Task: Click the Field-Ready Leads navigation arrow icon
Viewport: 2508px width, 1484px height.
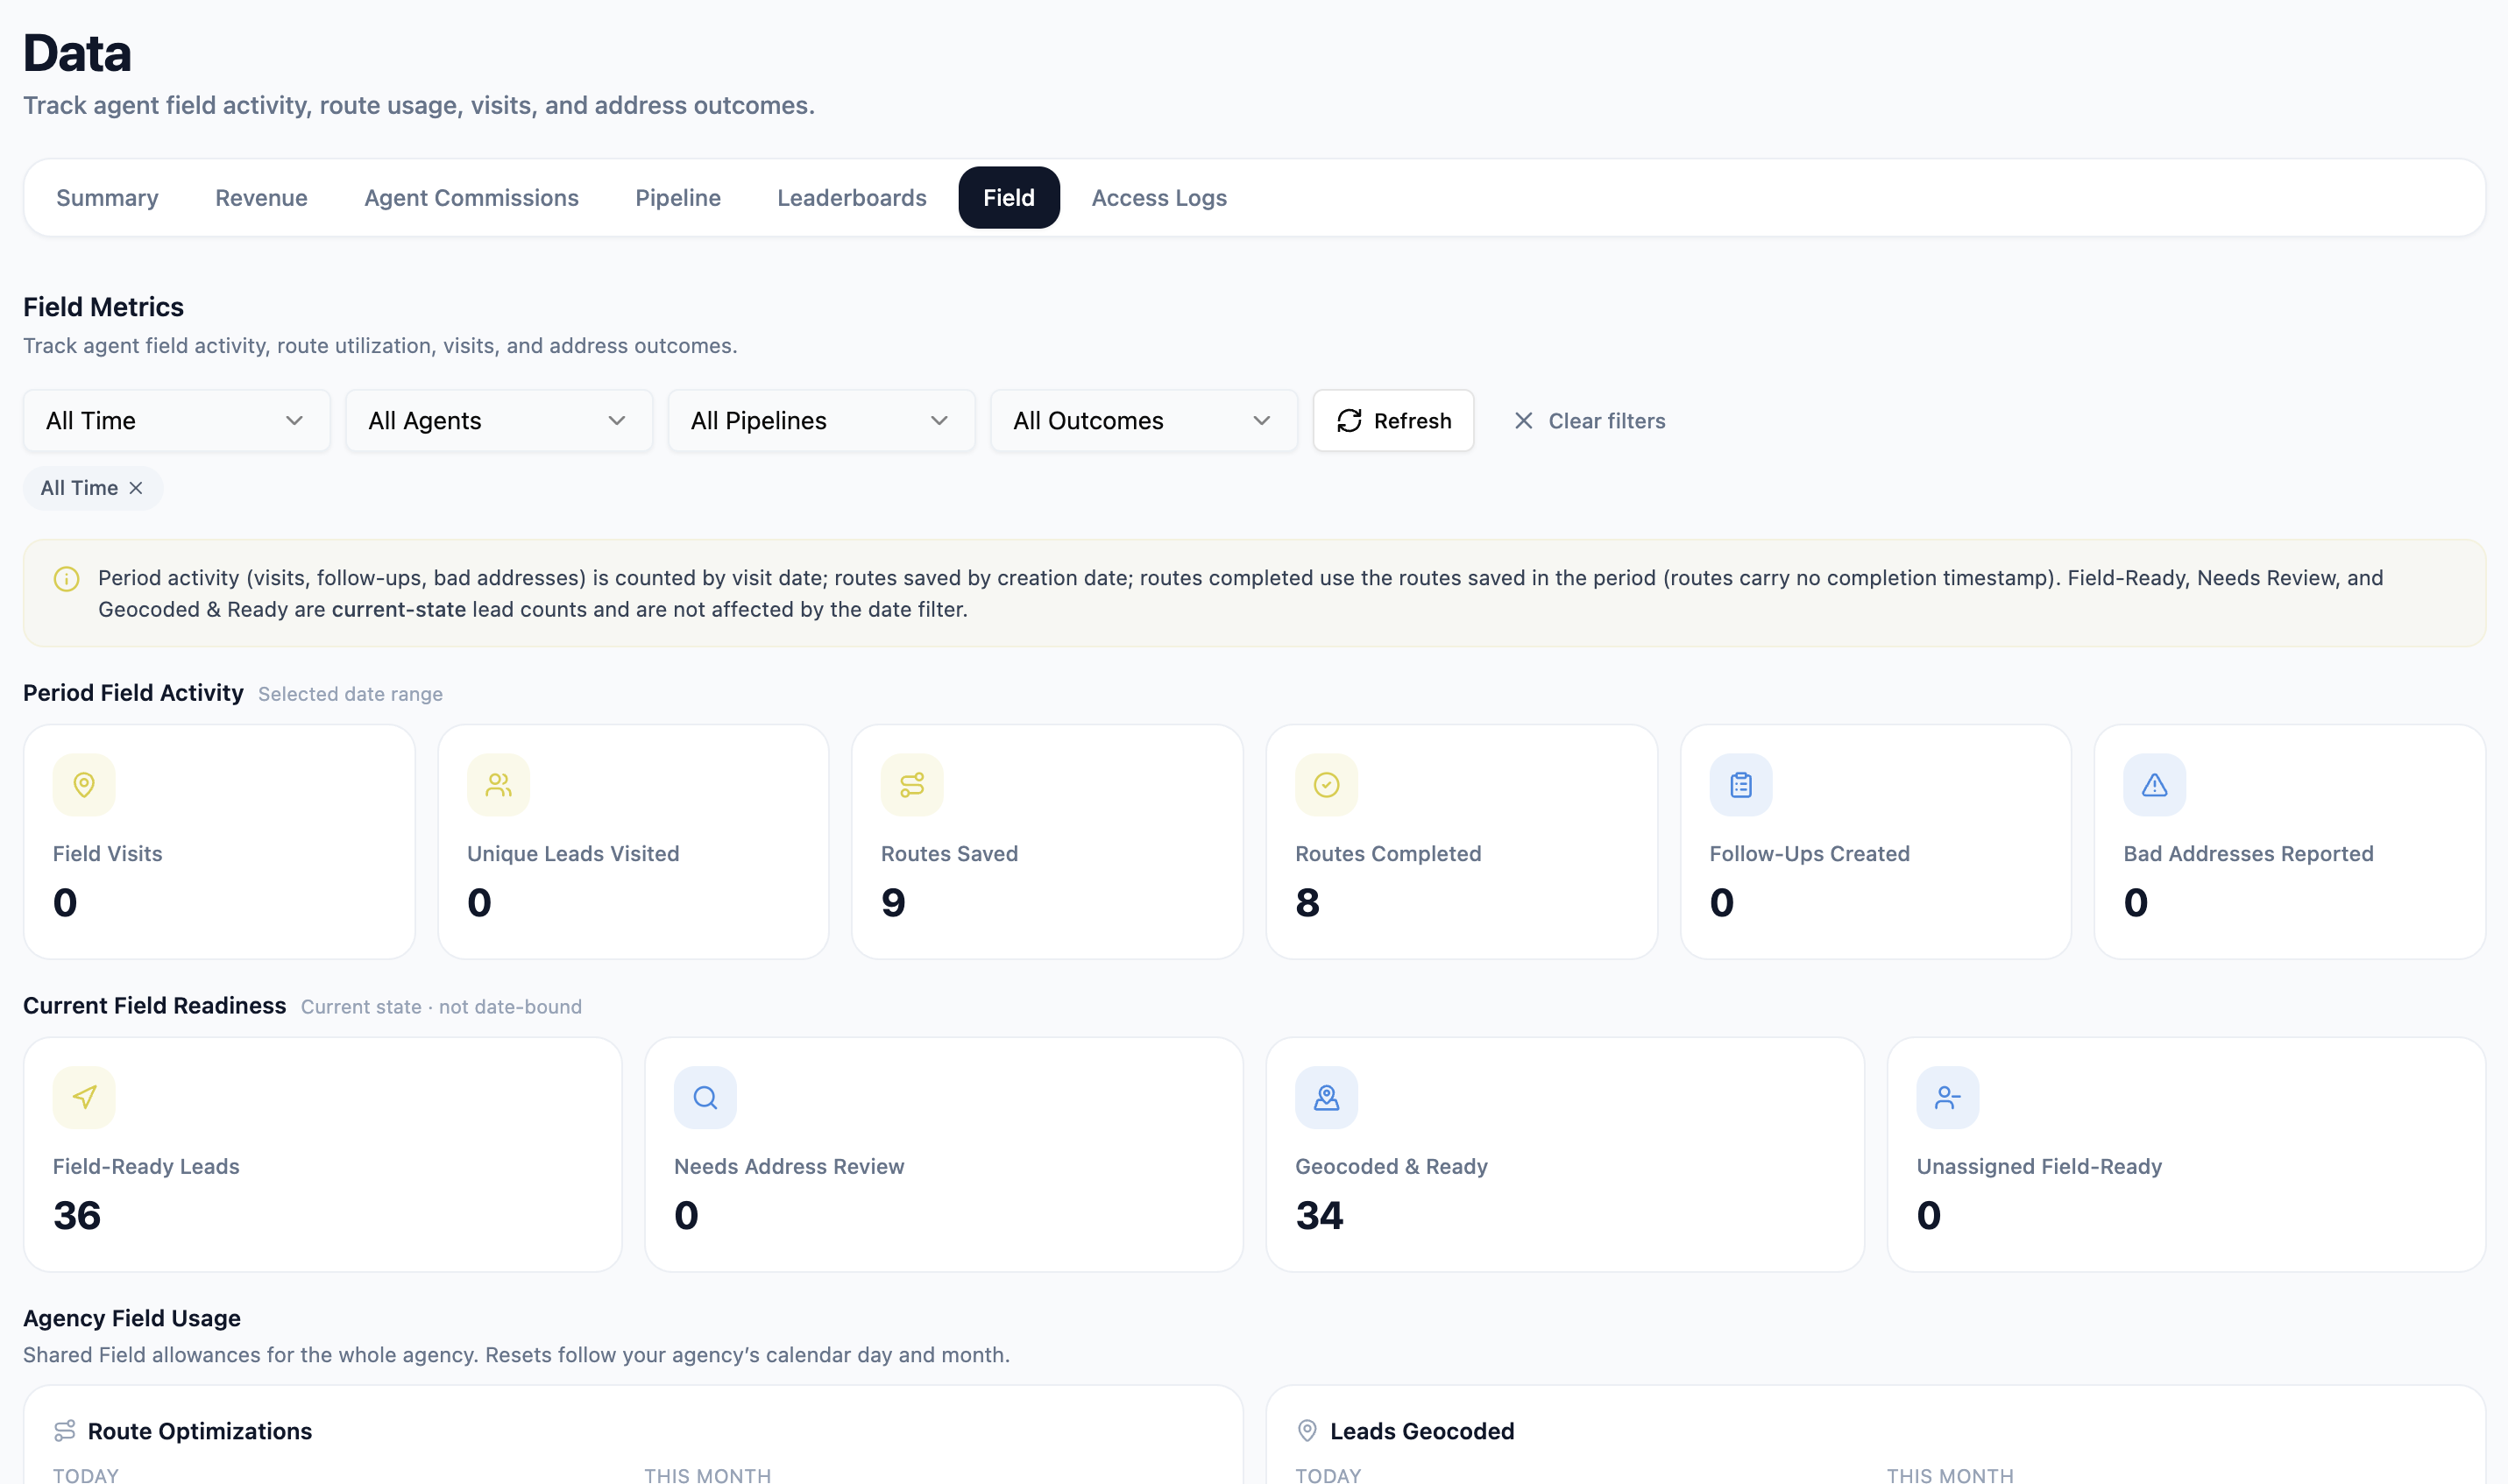Action: 84,1098
